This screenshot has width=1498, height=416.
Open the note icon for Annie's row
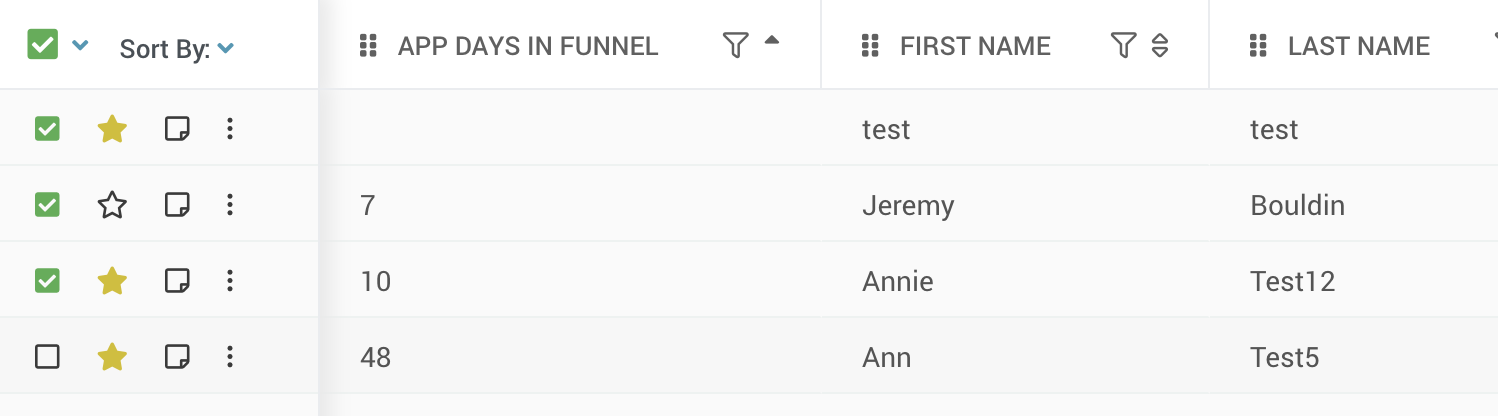tap(177, 281)
